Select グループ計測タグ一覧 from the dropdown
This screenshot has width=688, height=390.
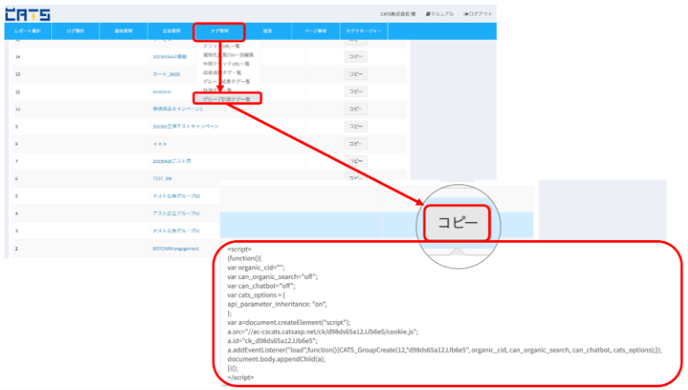227,99
